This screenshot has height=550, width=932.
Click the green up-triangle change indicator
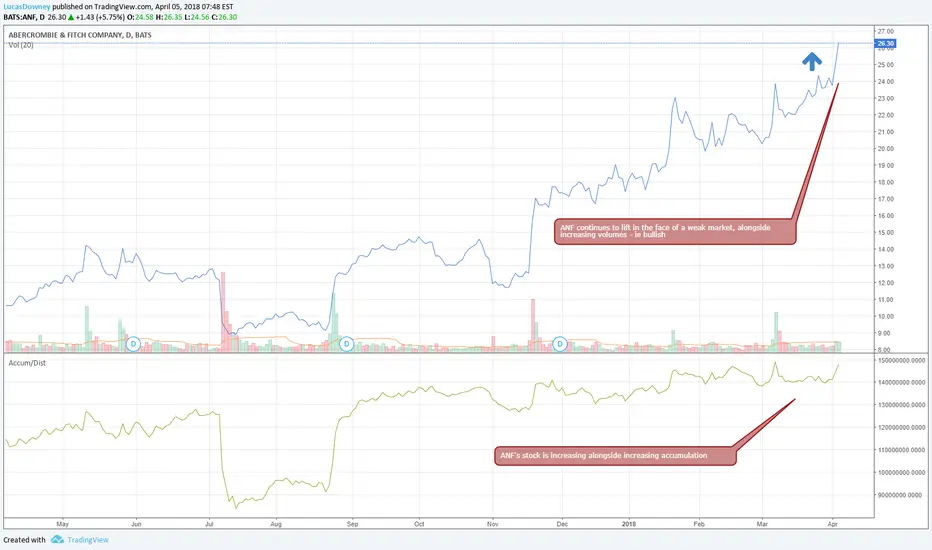coord(71,17)
